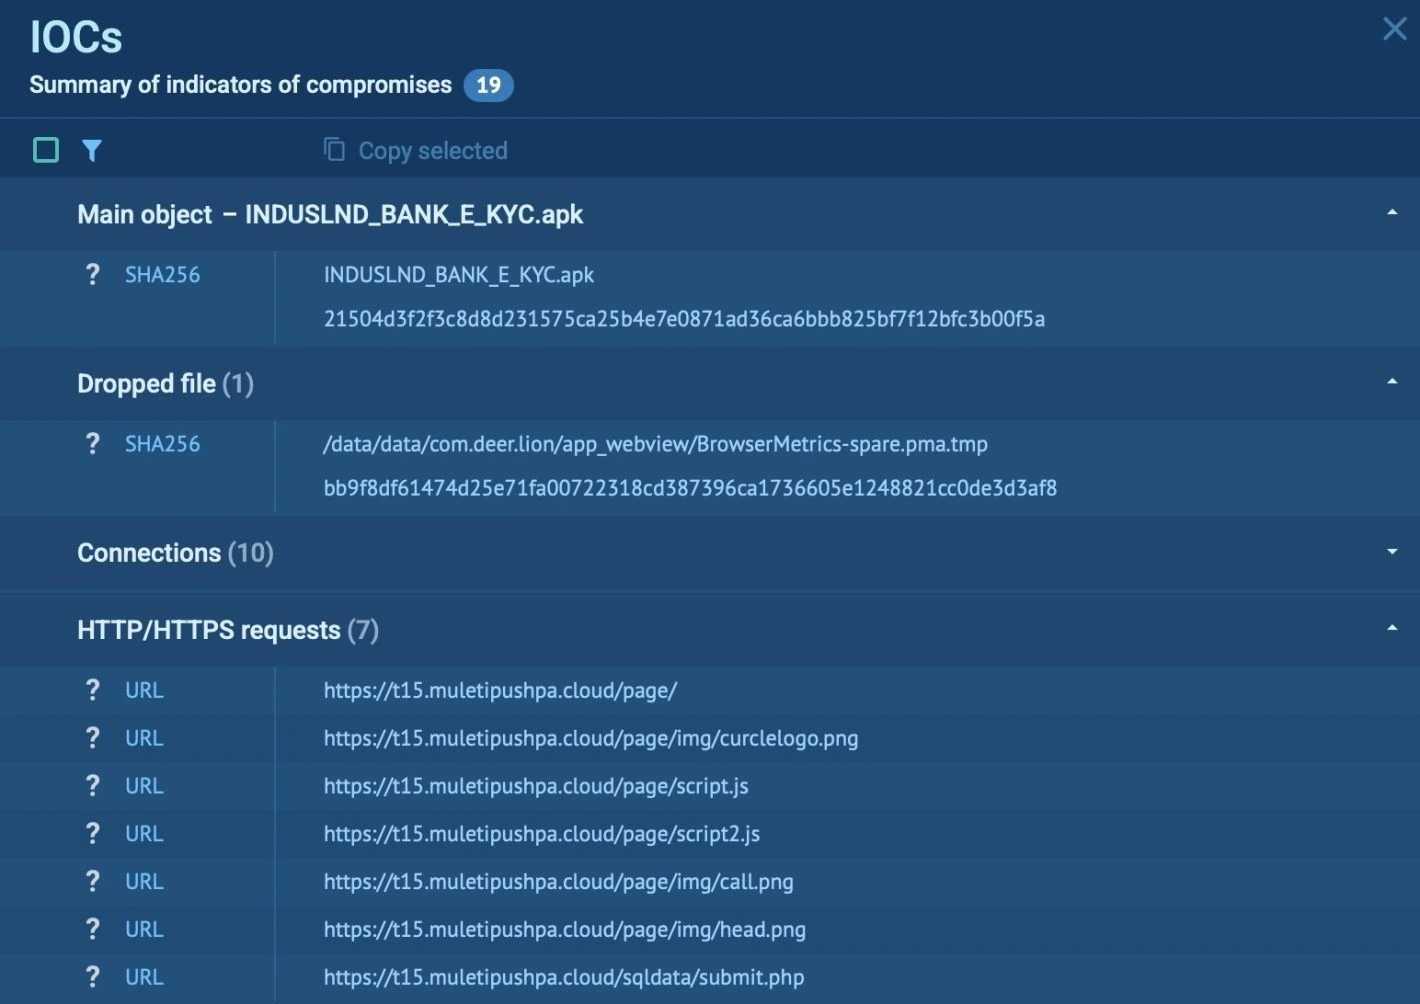Close the IOCs panel with X
Viewport: 1420px width, 1004px height.
pyautogui.click(x=1394, y=29)
